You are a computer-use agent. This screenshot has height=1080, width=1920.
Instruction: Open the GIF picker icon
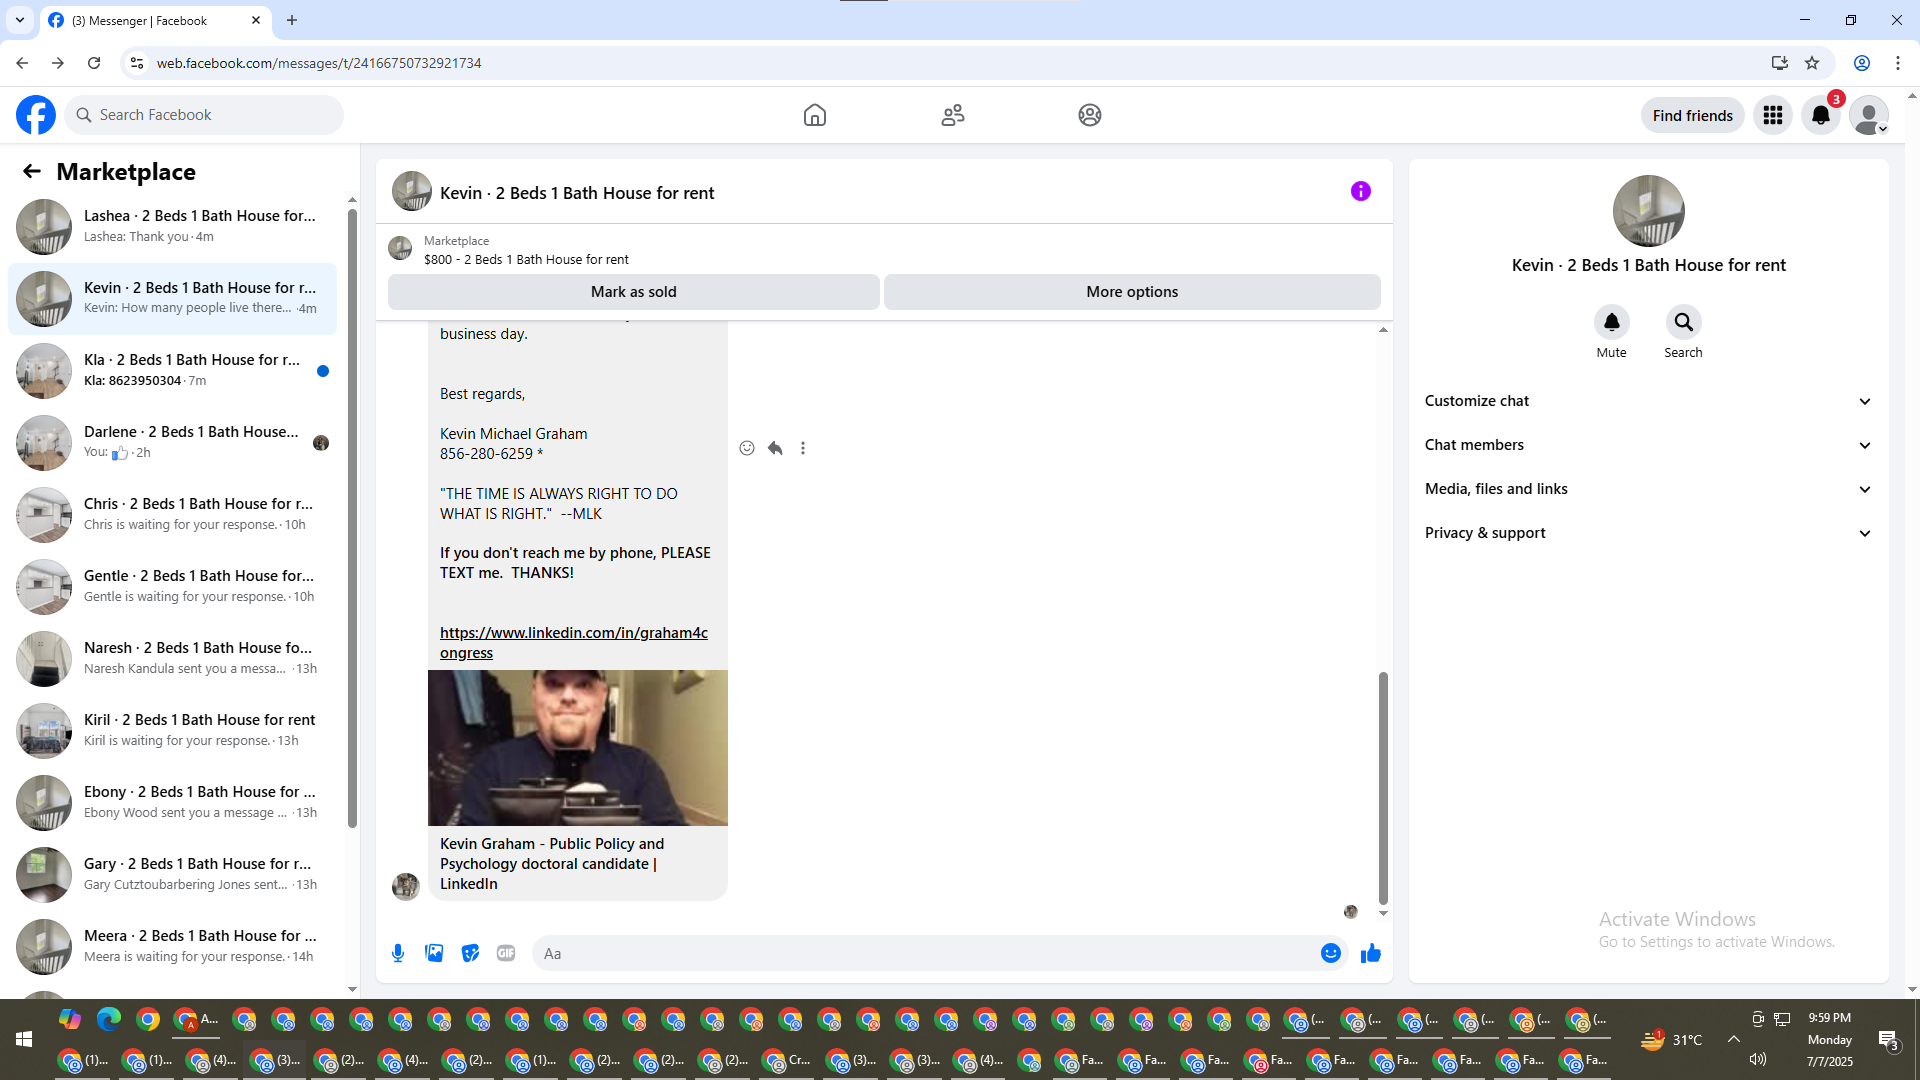click(x=506, y=953)
